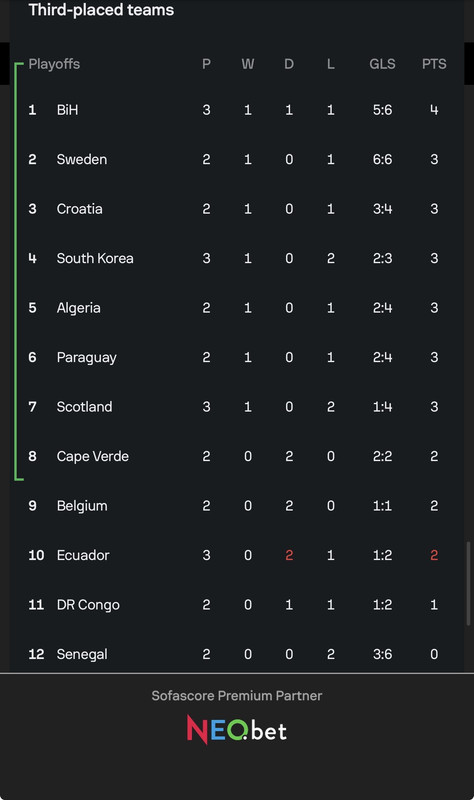This screenshot has width=474, height=800.
Task: Open the Scotland row
Action: pyautogui.click(x=237, y=407)
